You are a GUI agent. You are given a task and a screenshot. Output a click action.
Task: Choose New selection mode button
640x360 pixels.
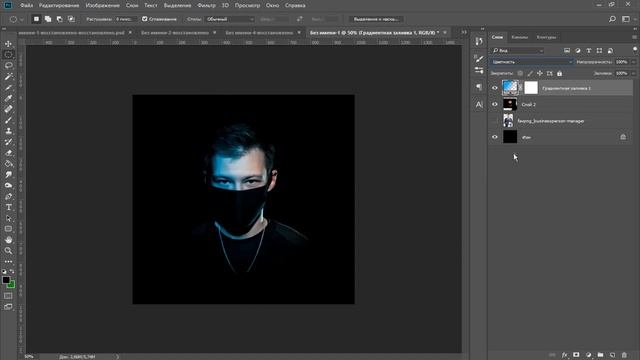point(36,19)
